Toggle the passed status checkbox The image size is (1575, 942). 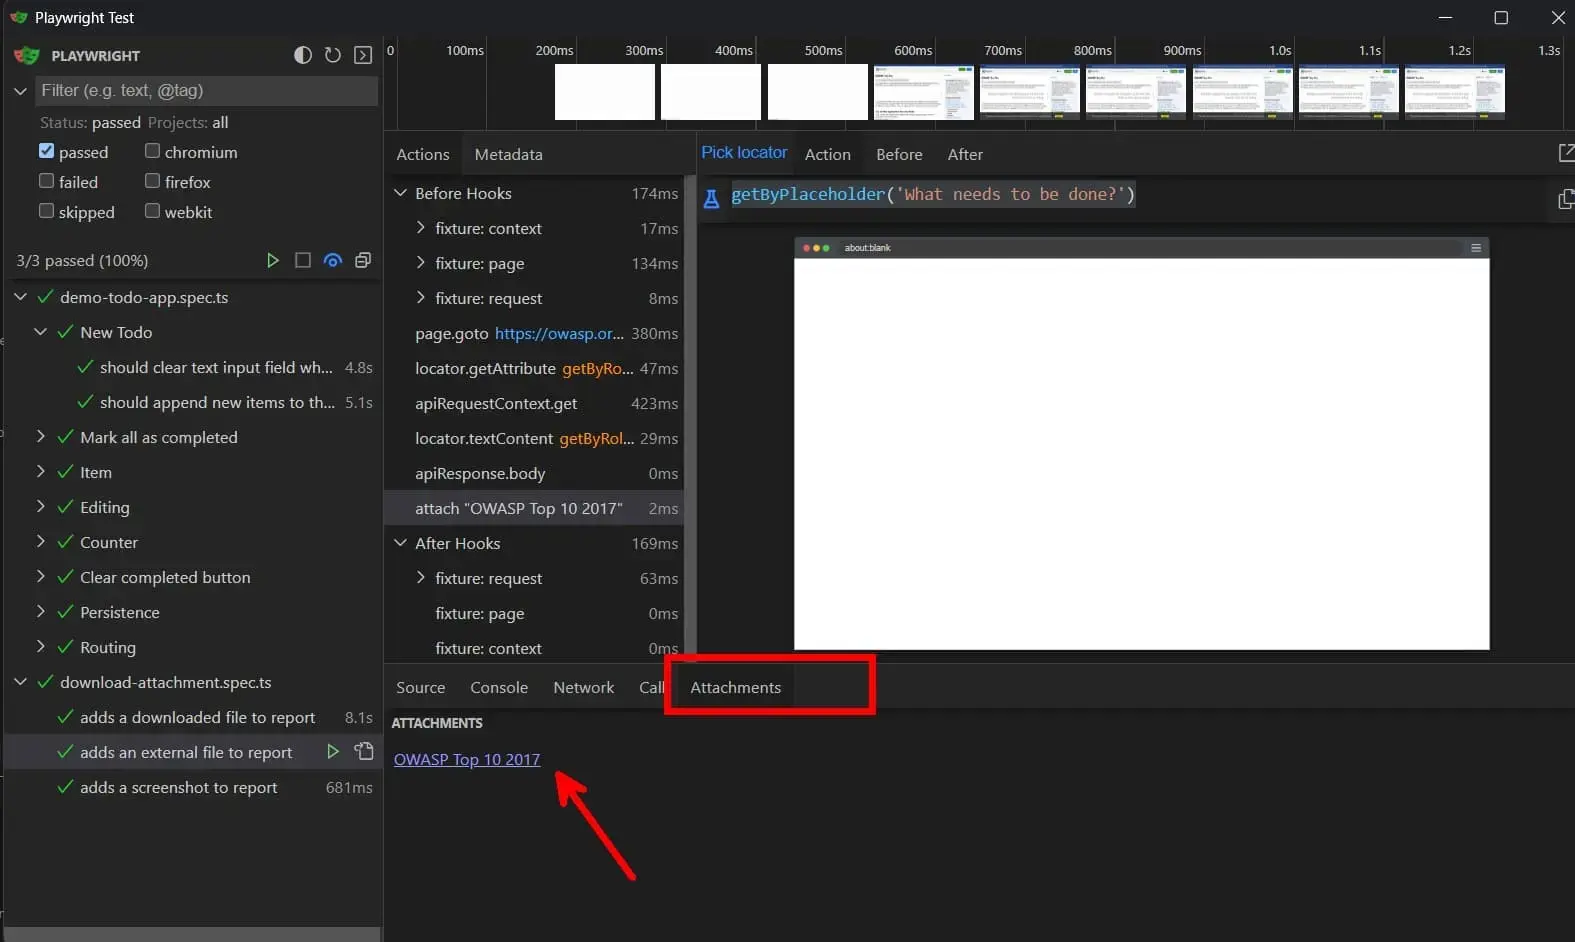point(46,151)
